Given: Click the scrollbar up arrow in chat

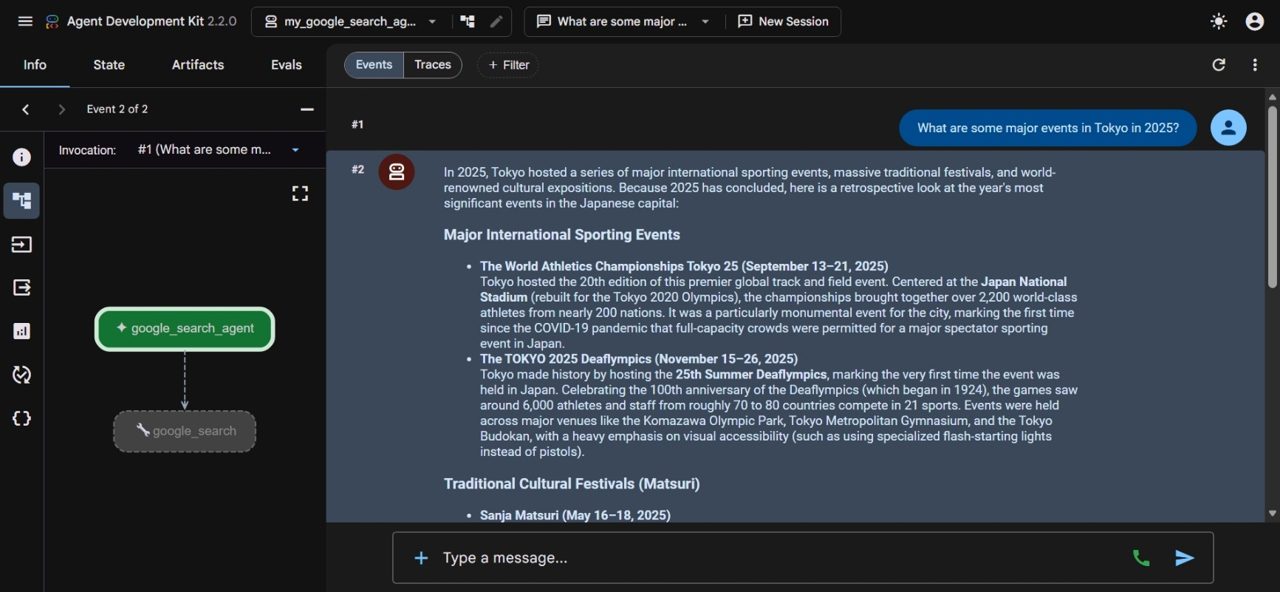Looking at the screenshot, I should click(x=1272, y=97).
